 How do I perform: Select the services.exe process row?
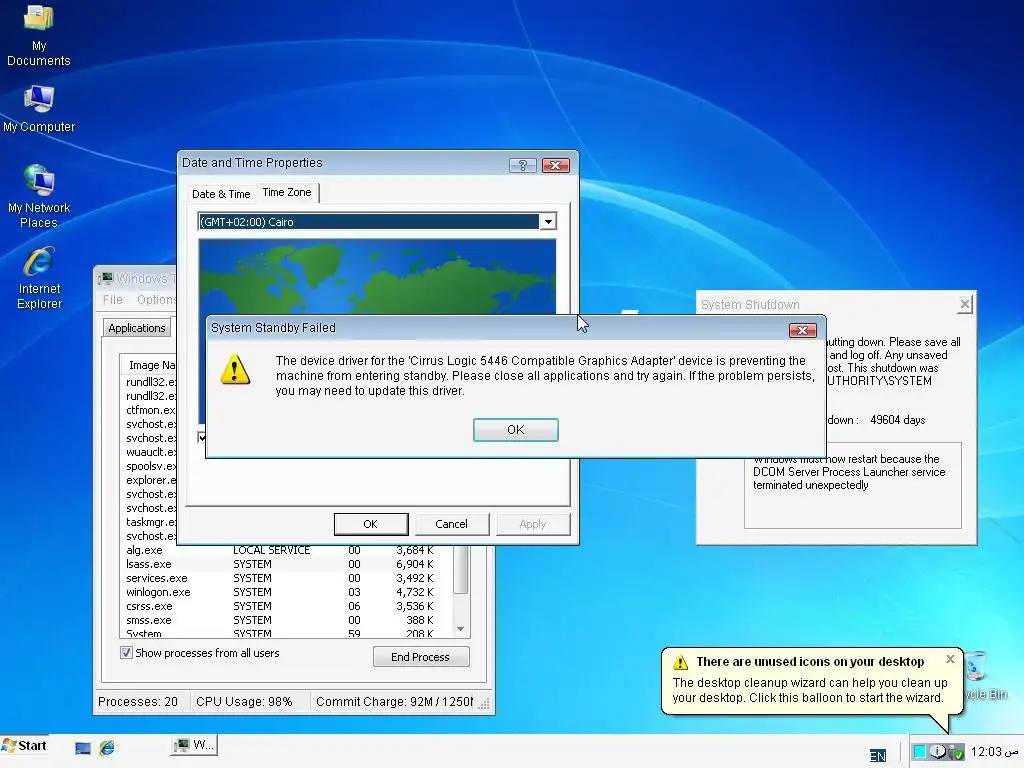pos(280,578)
